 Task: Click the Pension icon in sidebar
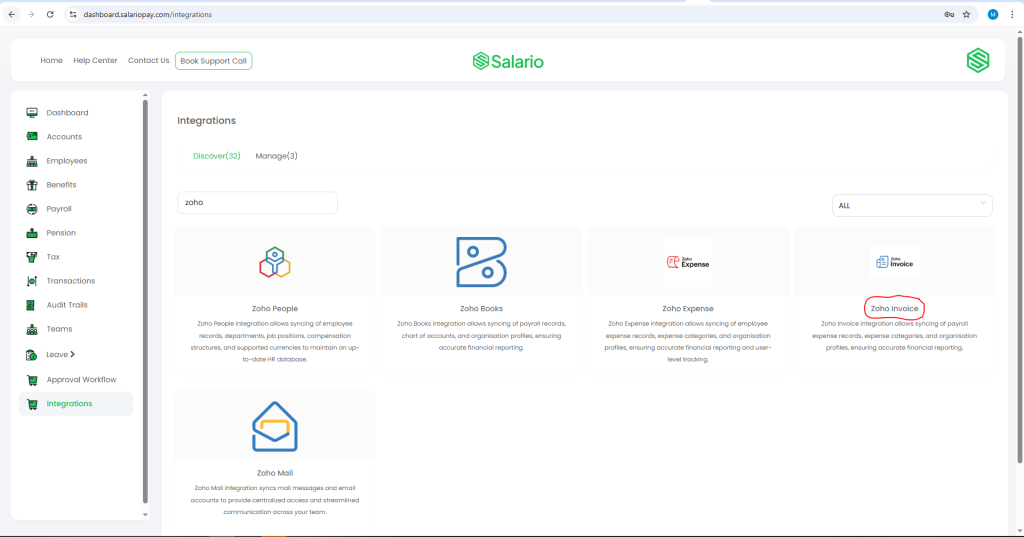[x=31, y=233]
